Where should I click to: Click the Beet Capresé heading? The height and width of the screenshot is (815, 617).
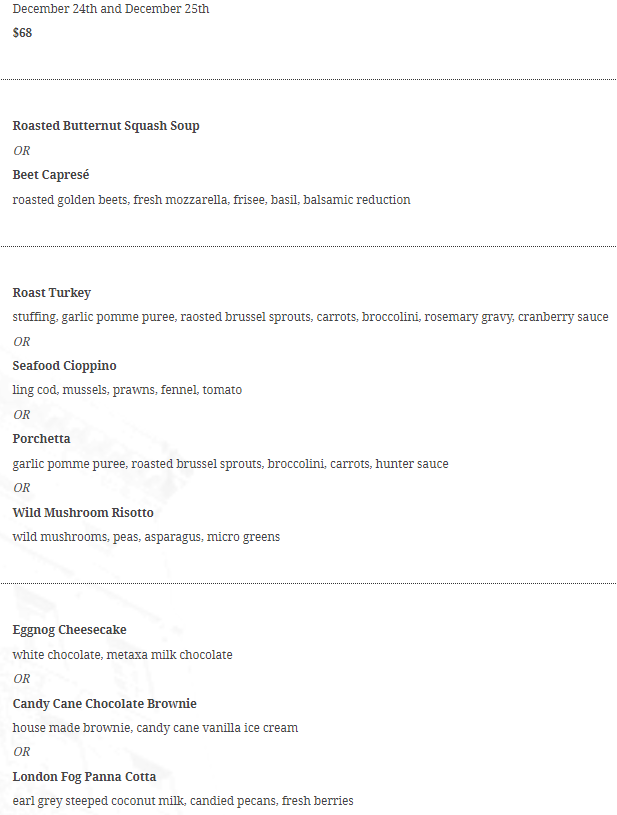(51, 175)
